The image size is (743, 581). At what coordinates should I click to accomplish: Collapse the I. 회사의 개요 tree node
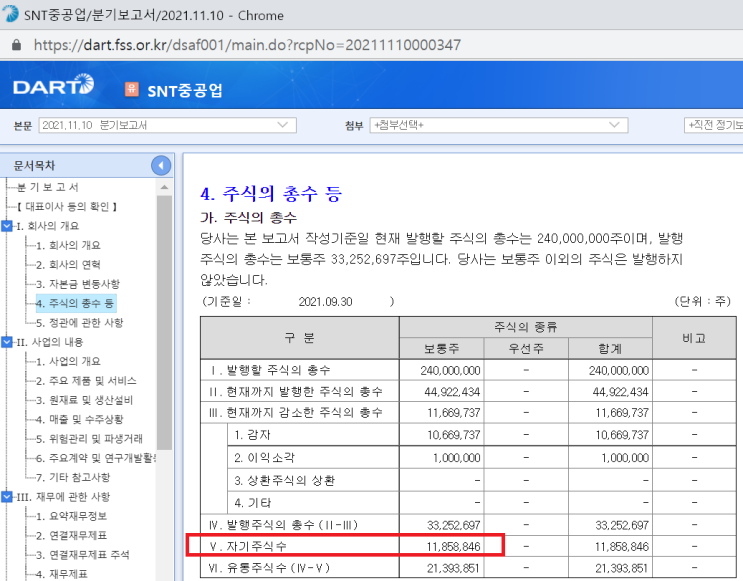[8, 226]
